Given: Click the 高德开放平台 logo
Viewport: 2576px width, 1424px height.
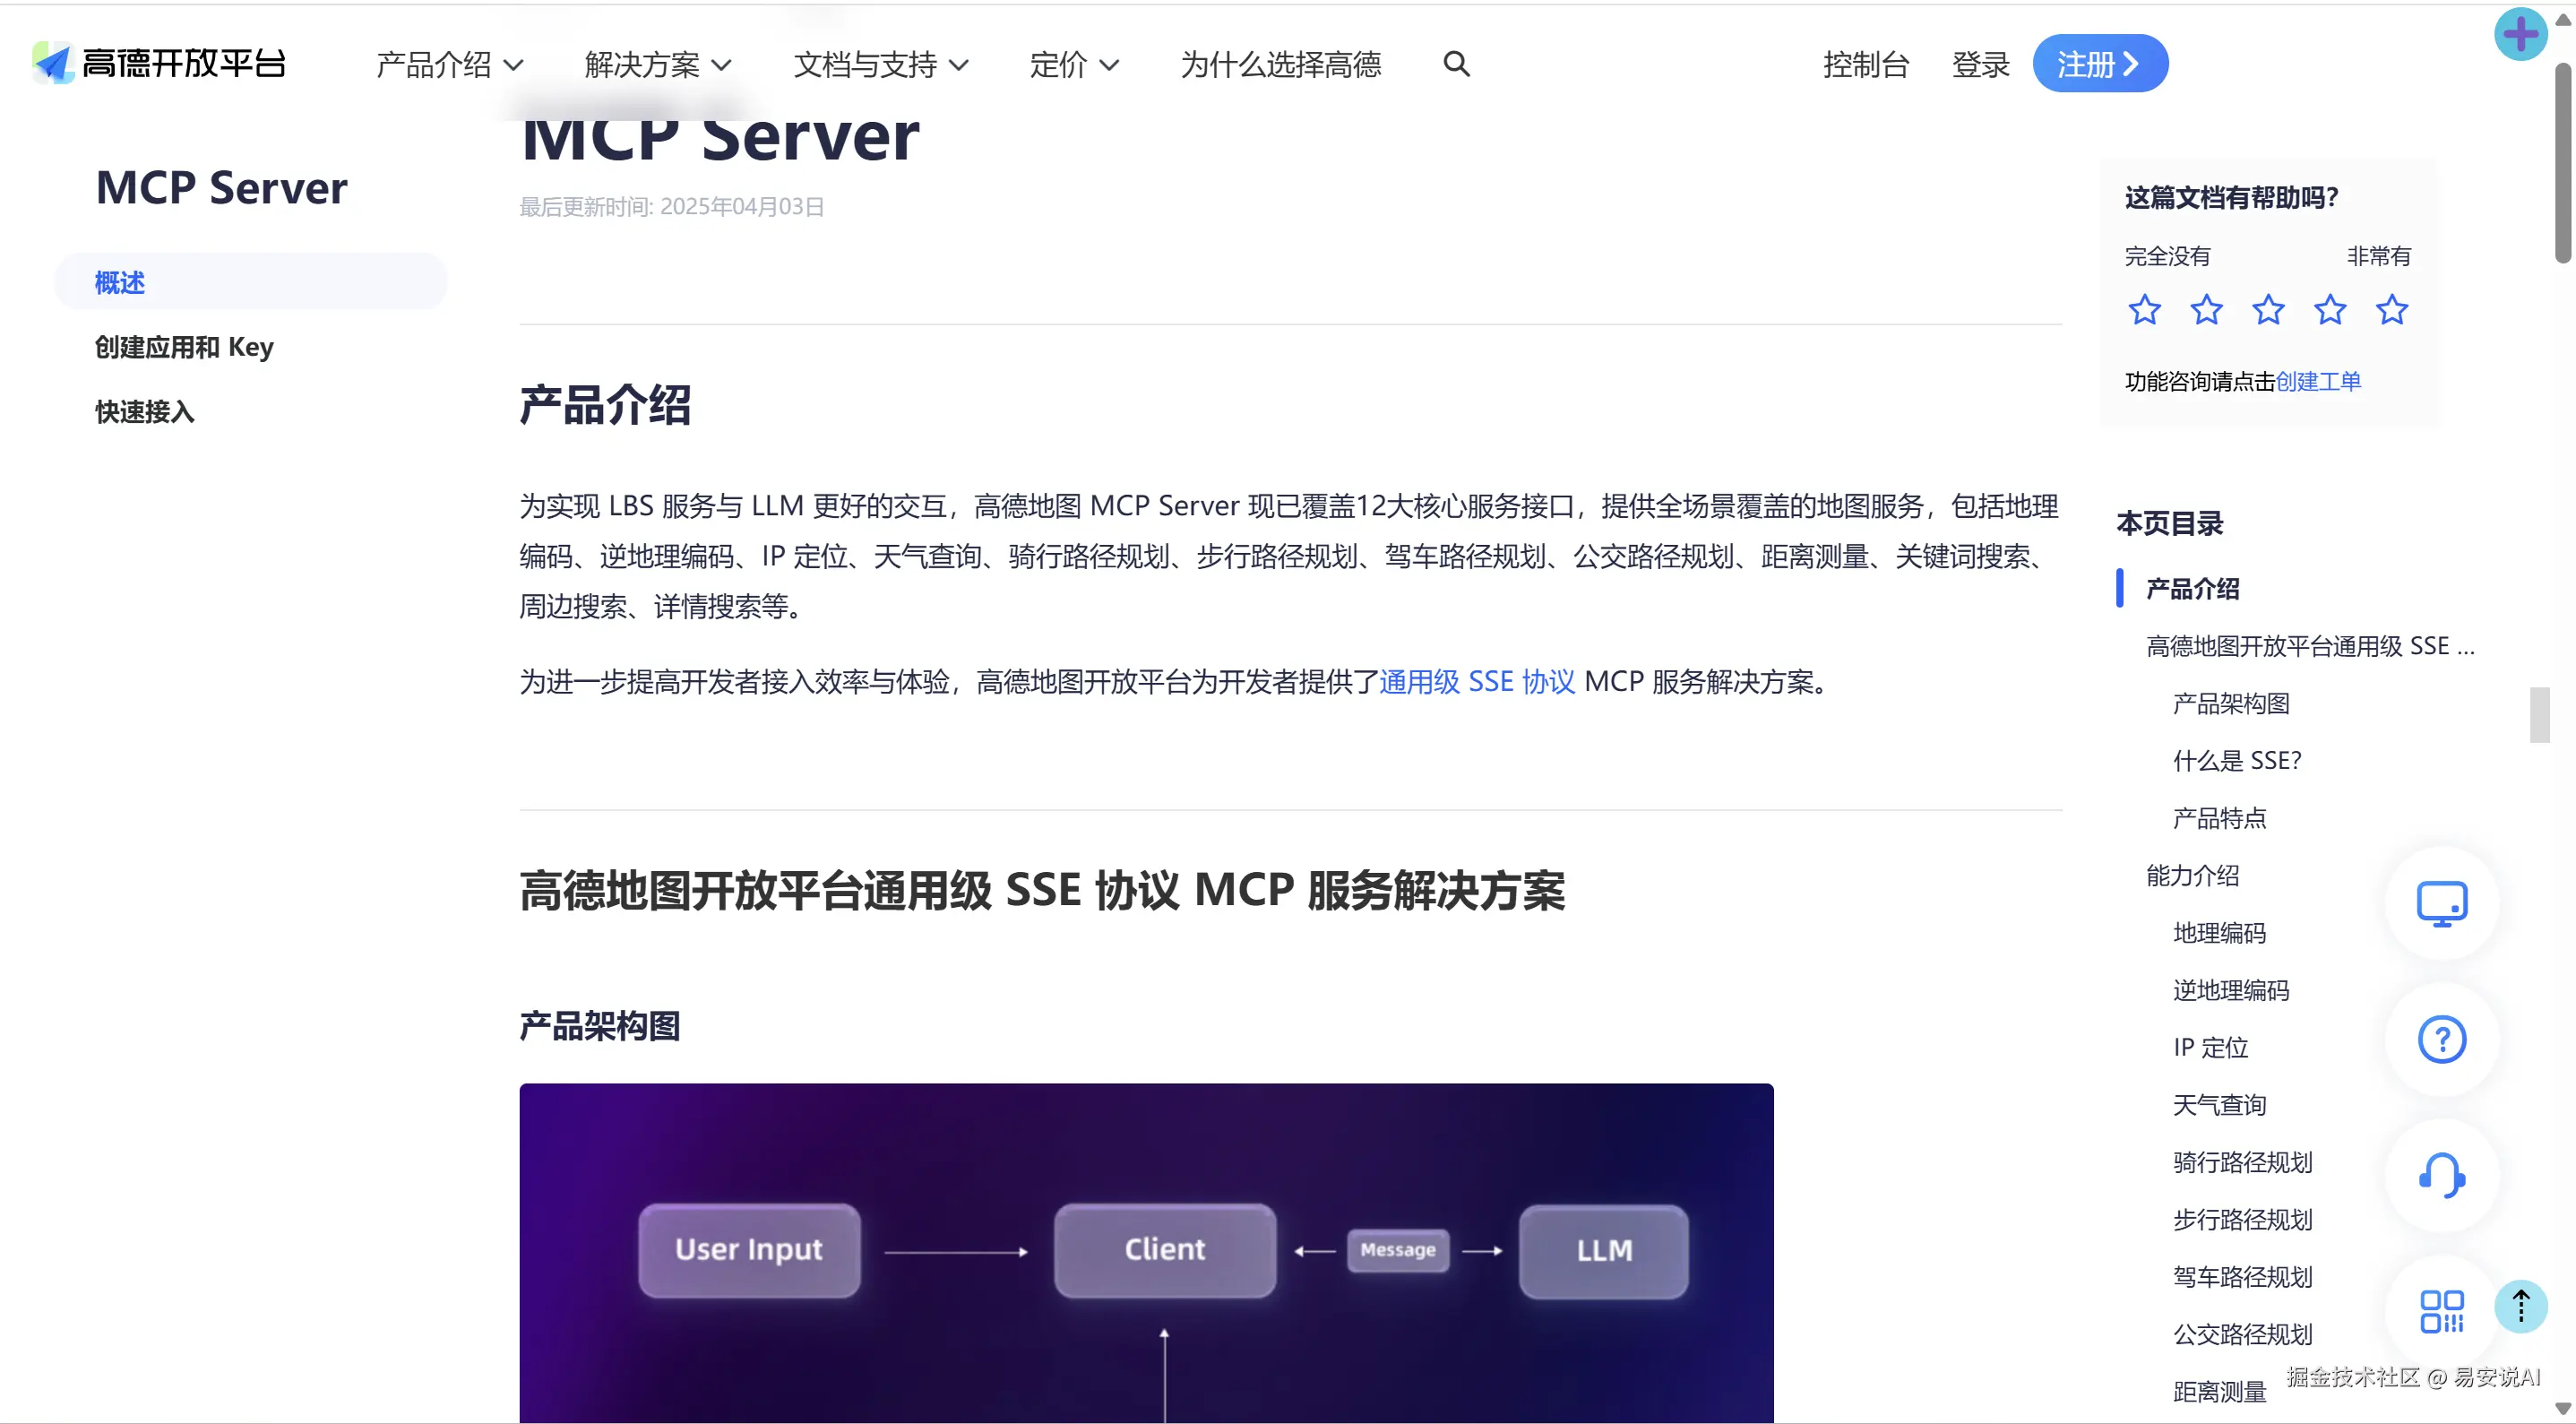Looking at the screenshot, I should (160, 63).
